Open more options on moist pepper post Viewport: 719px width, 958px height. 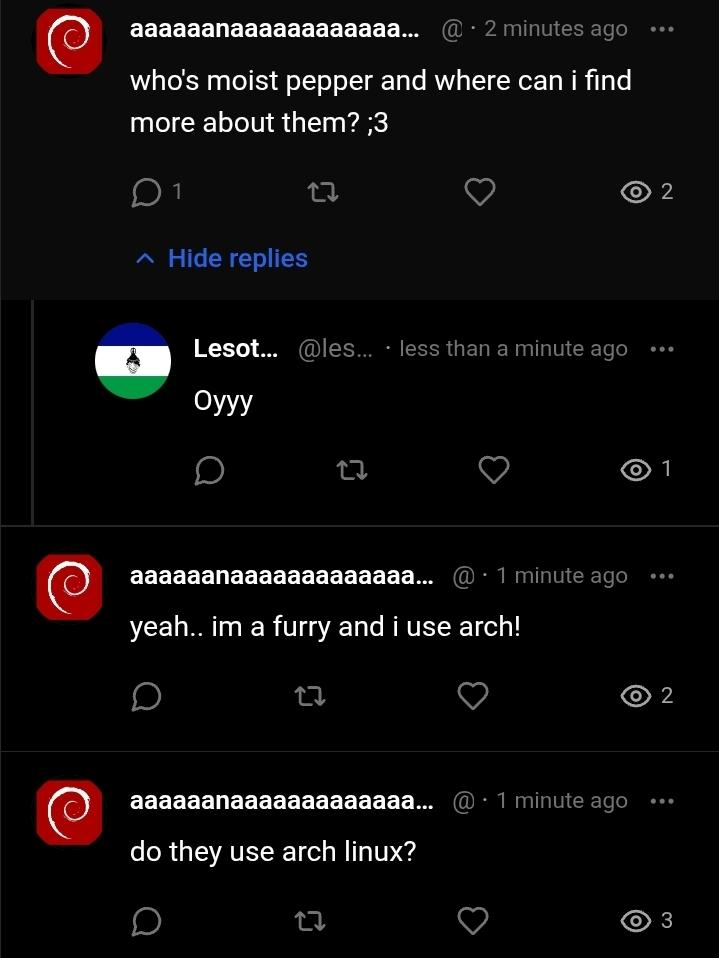coord(661,29)
